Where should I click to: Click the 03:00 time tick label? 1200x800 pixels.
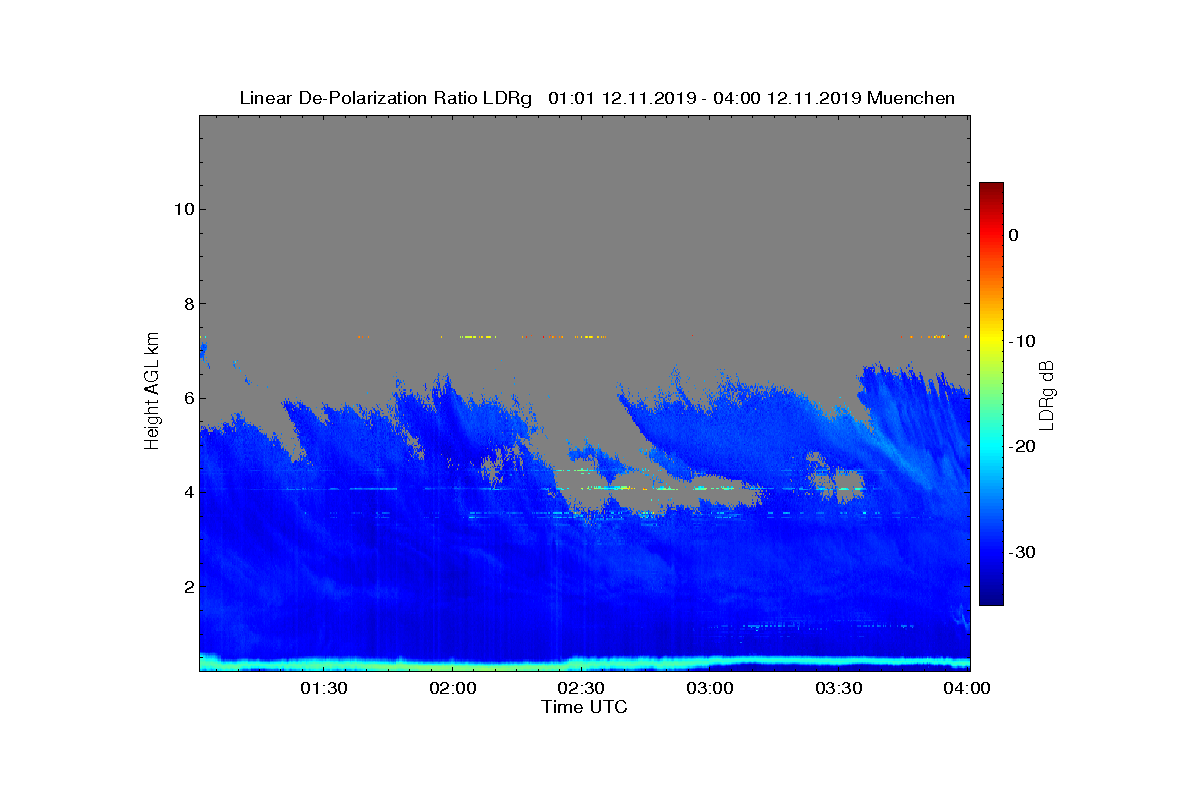click(710, 688)
